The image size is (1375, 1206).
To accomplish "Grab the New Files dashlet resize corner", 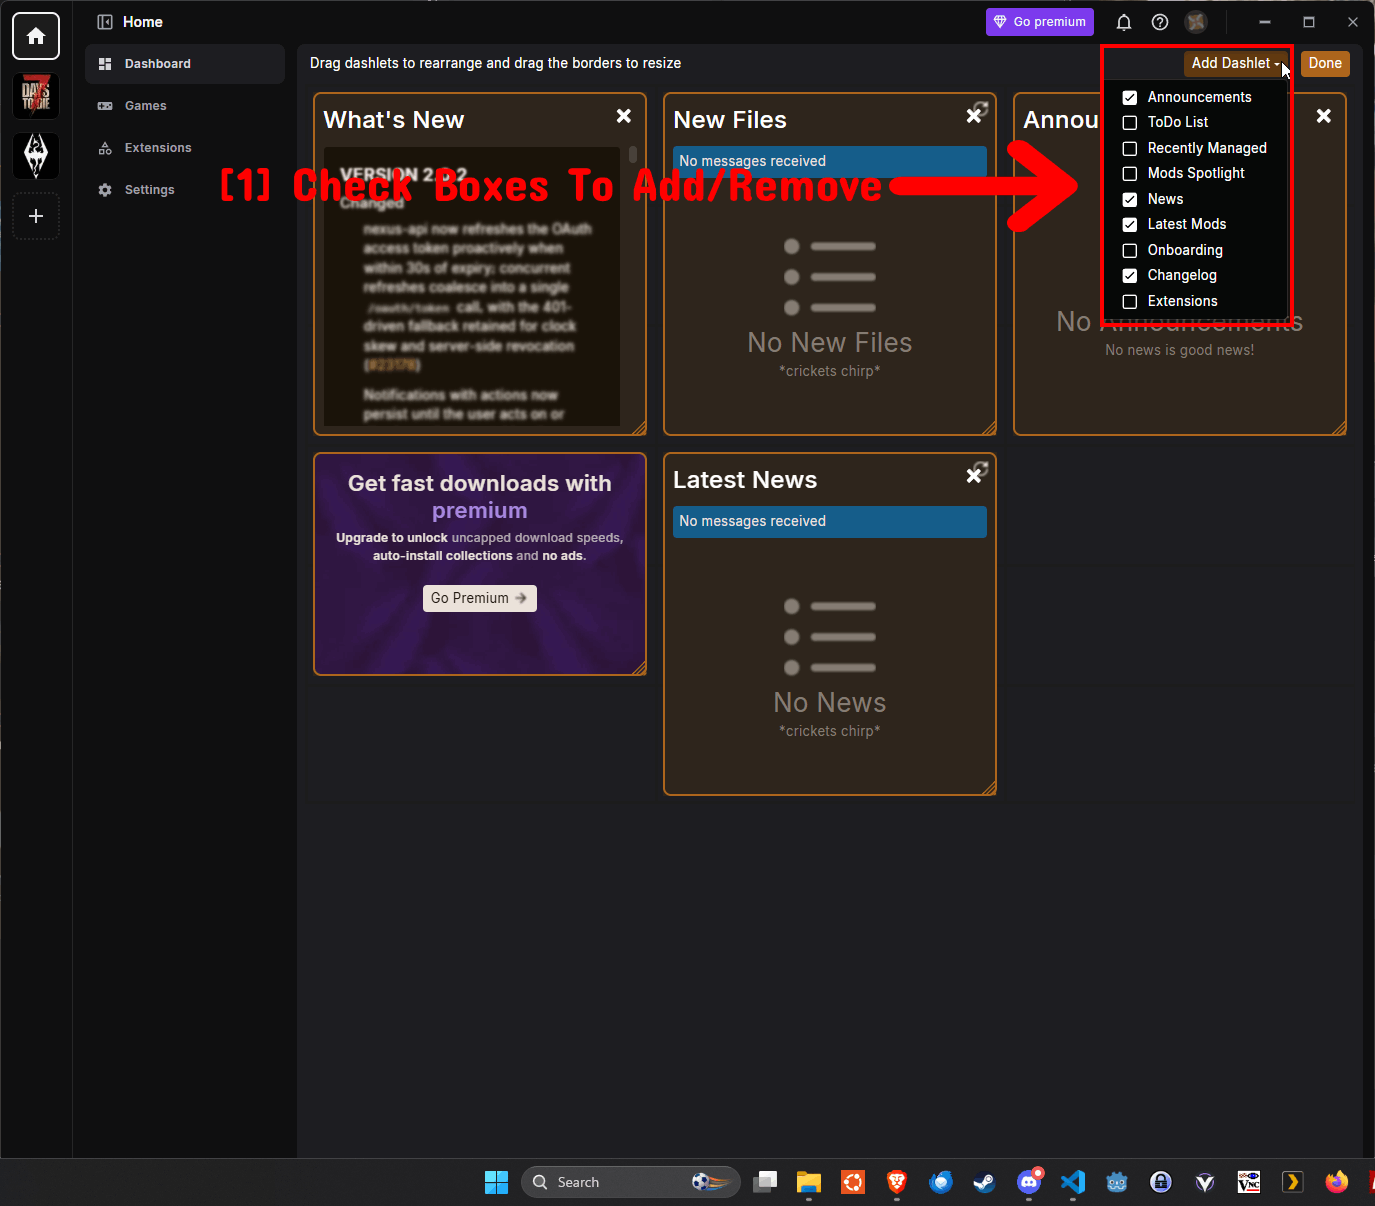I will coord(989,428).
